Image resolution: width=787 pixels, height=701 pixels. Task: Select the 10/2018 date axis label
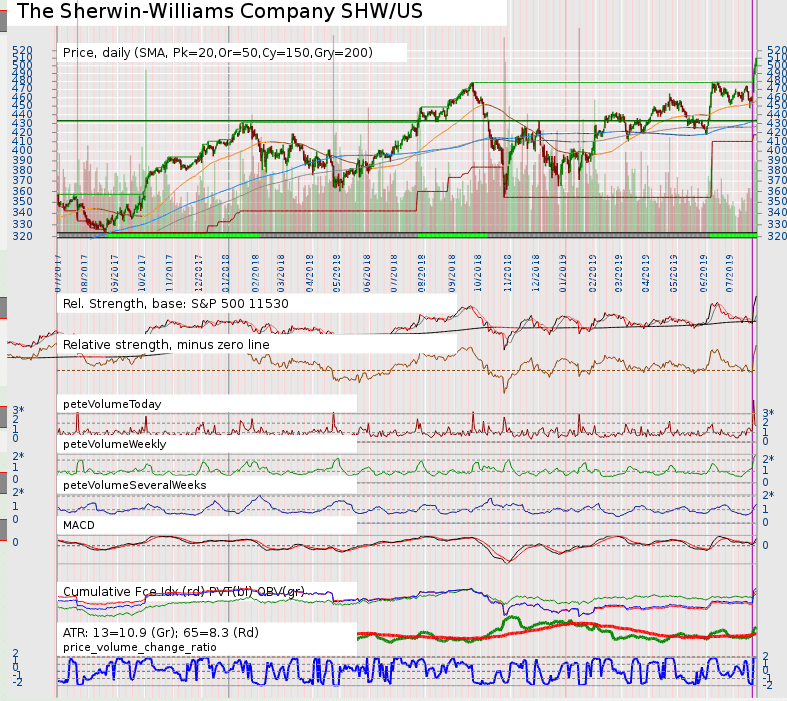click(x=477, y=273)
